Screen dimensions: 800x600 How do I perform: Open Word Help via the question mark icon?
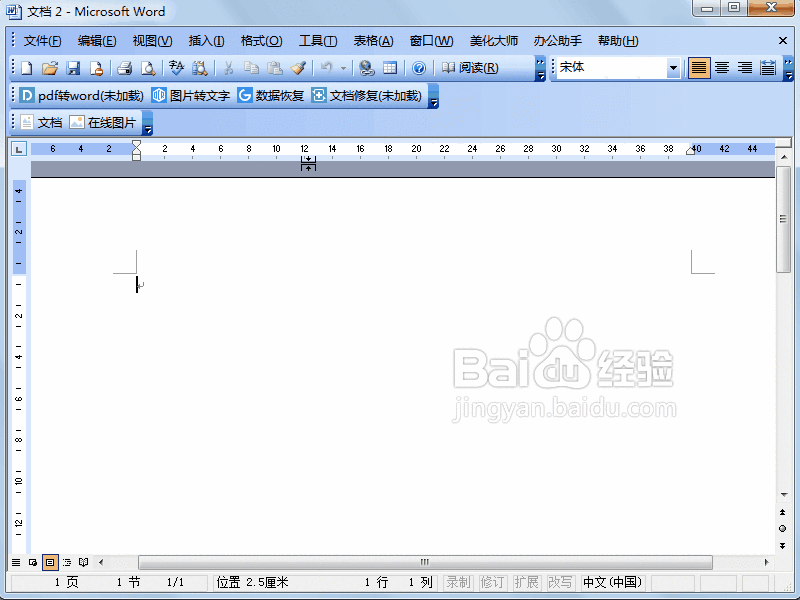[421, 68]
